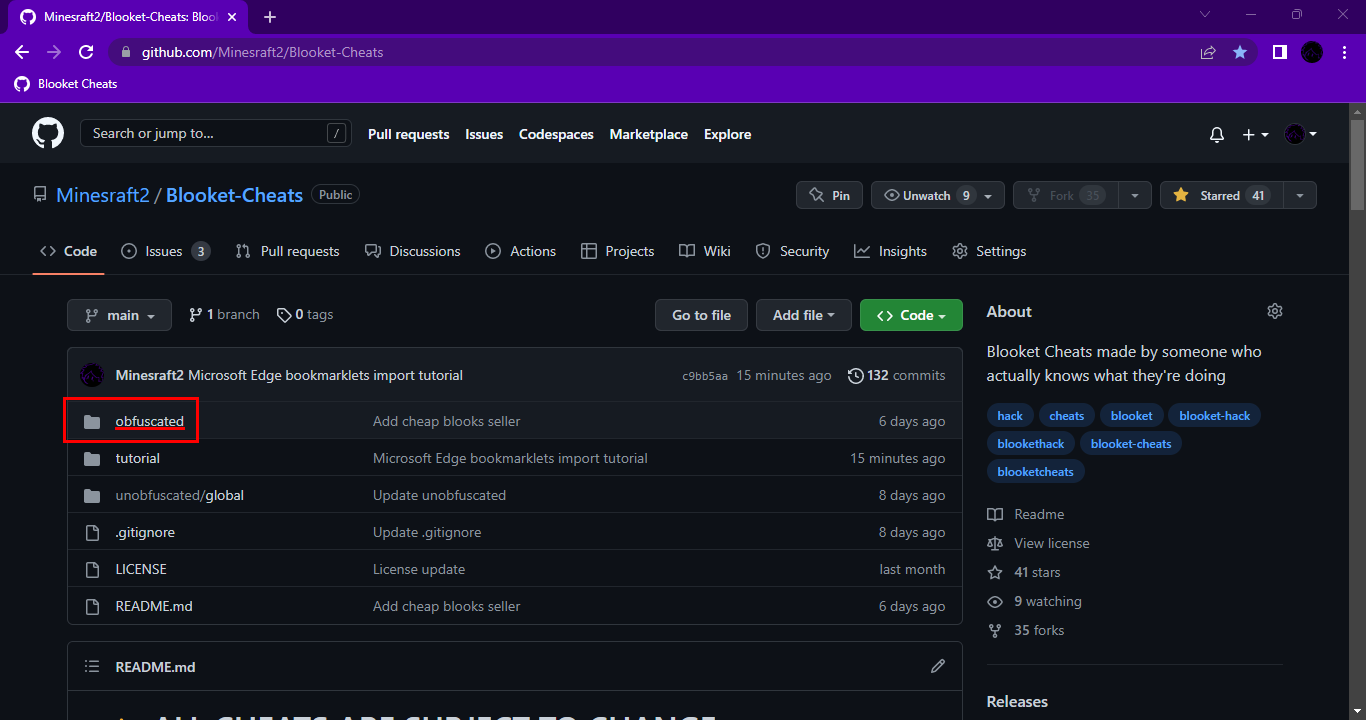Pin the repository with the Pin button
The width and height of the screenshot is (1366, 720).
829,195
